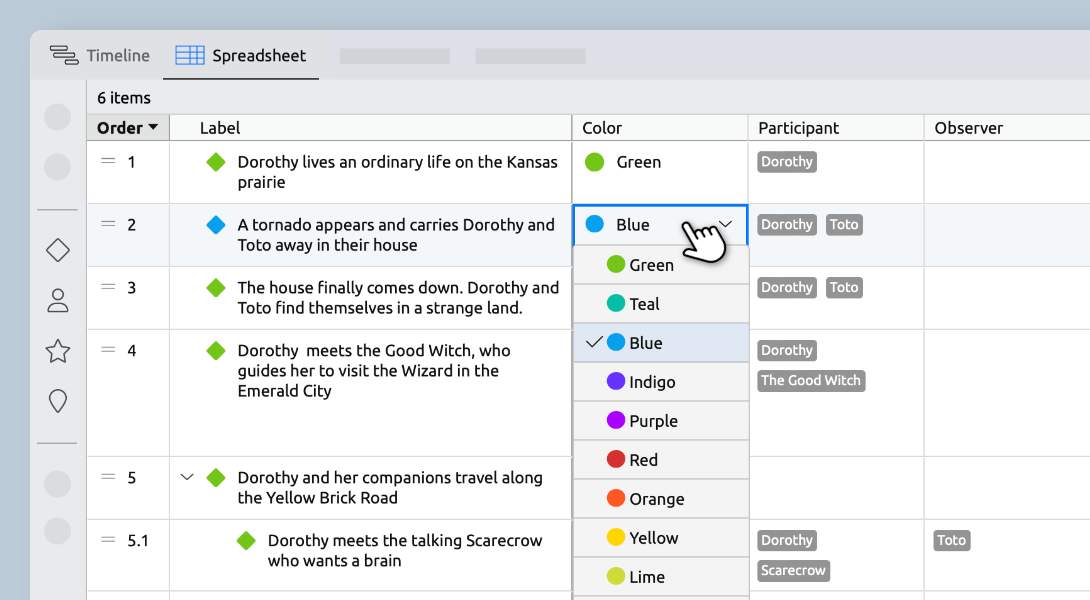This screenshot has height=600, width=1090.
Task: Click The Good Witch participant tag
Action: click(x=811, y=380)
